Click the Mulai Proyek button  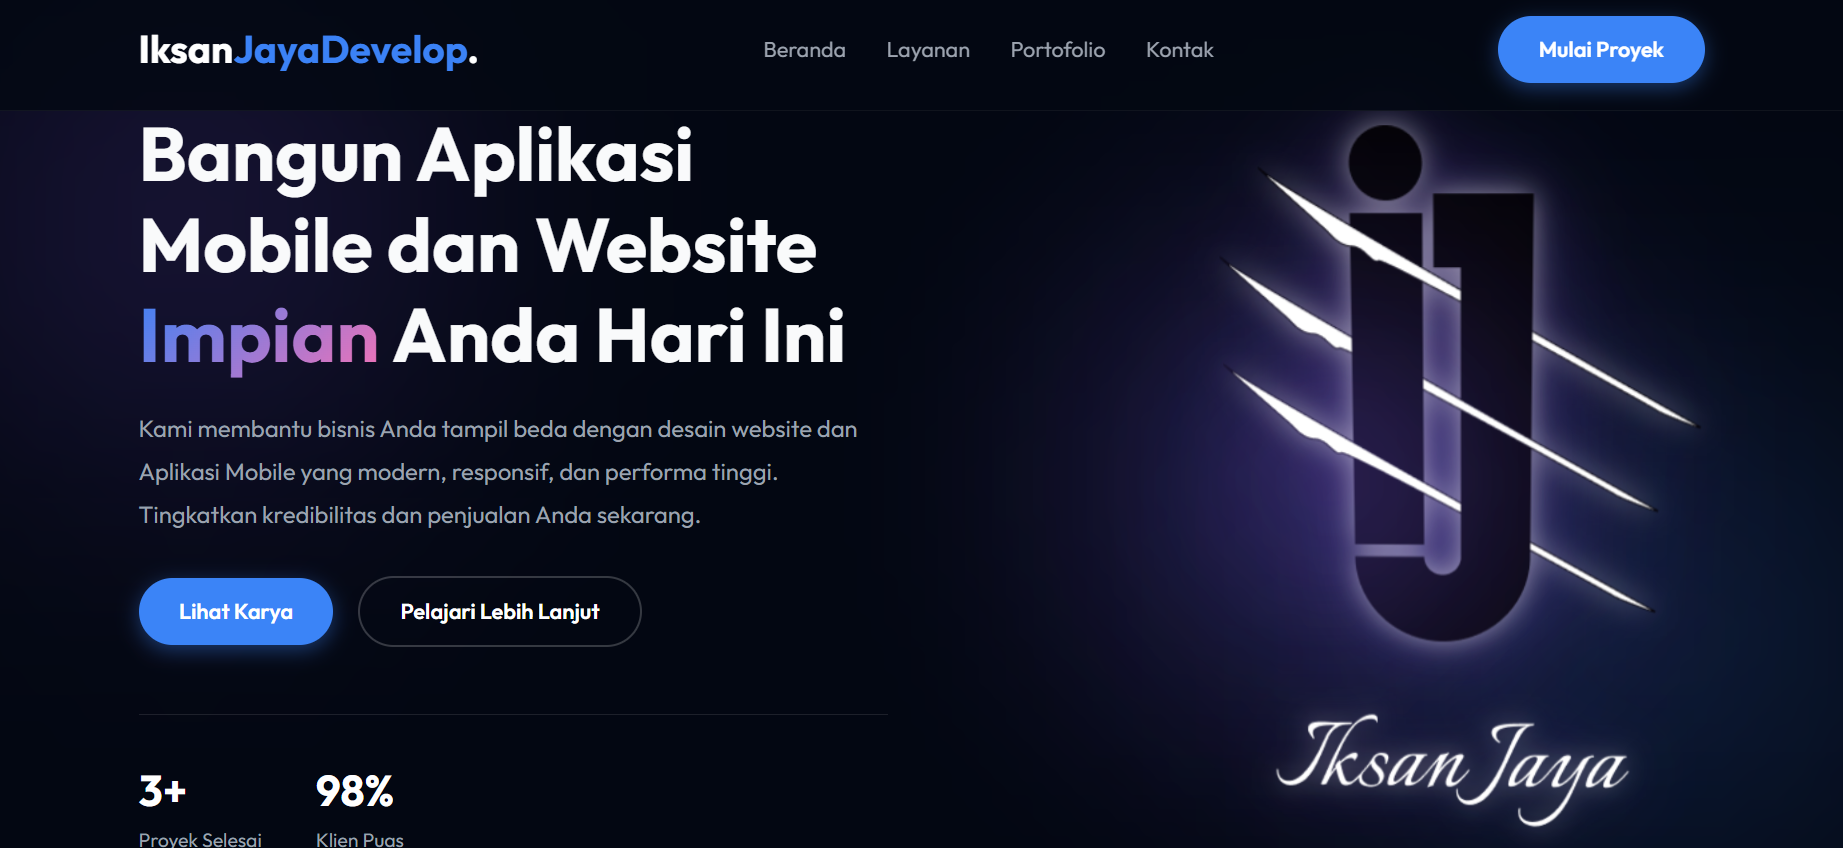[x=1601, y=50]
